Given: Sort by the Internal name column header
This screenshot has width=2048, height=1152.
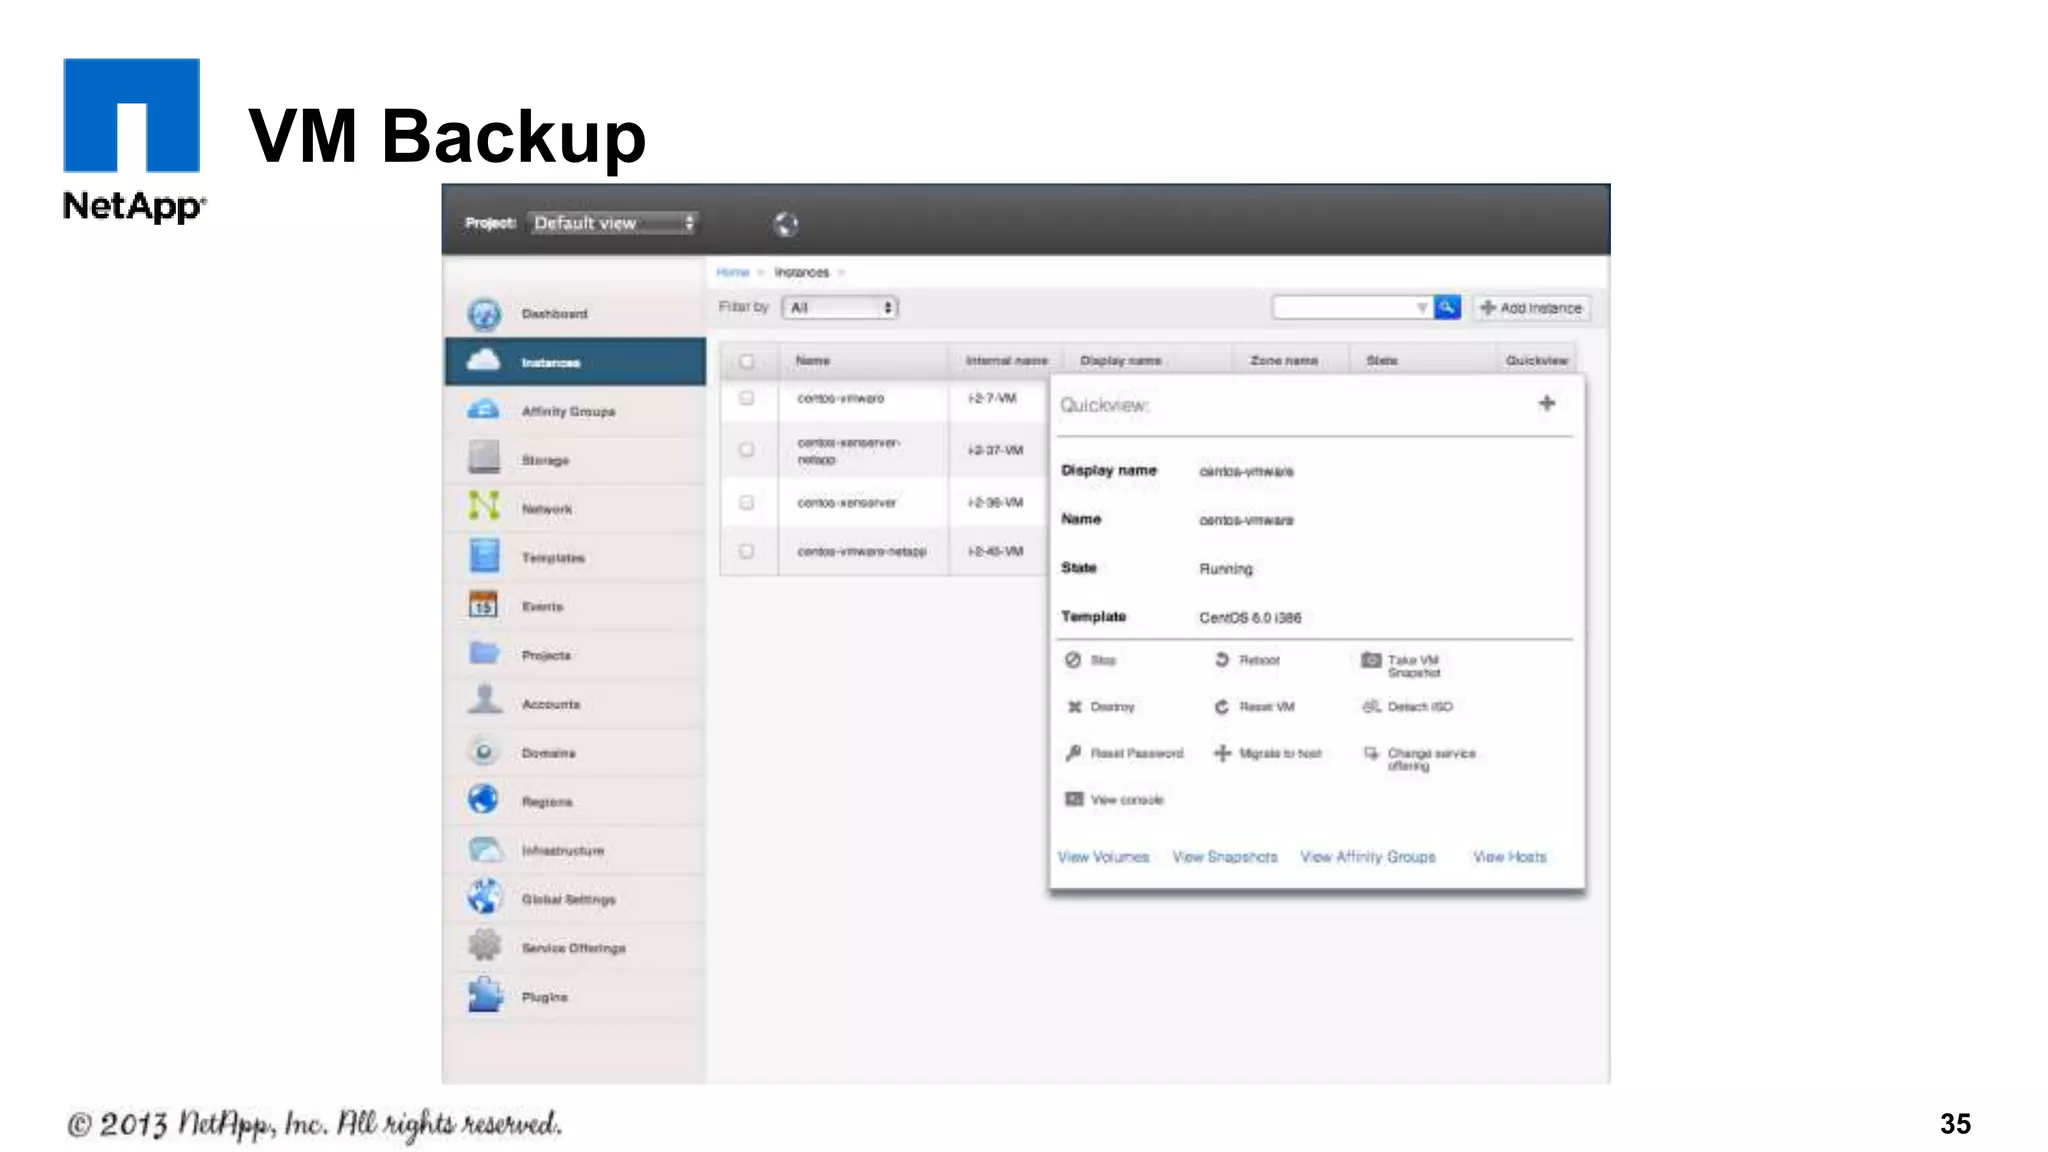Looking at the screenshot, I should point(1007,360).
